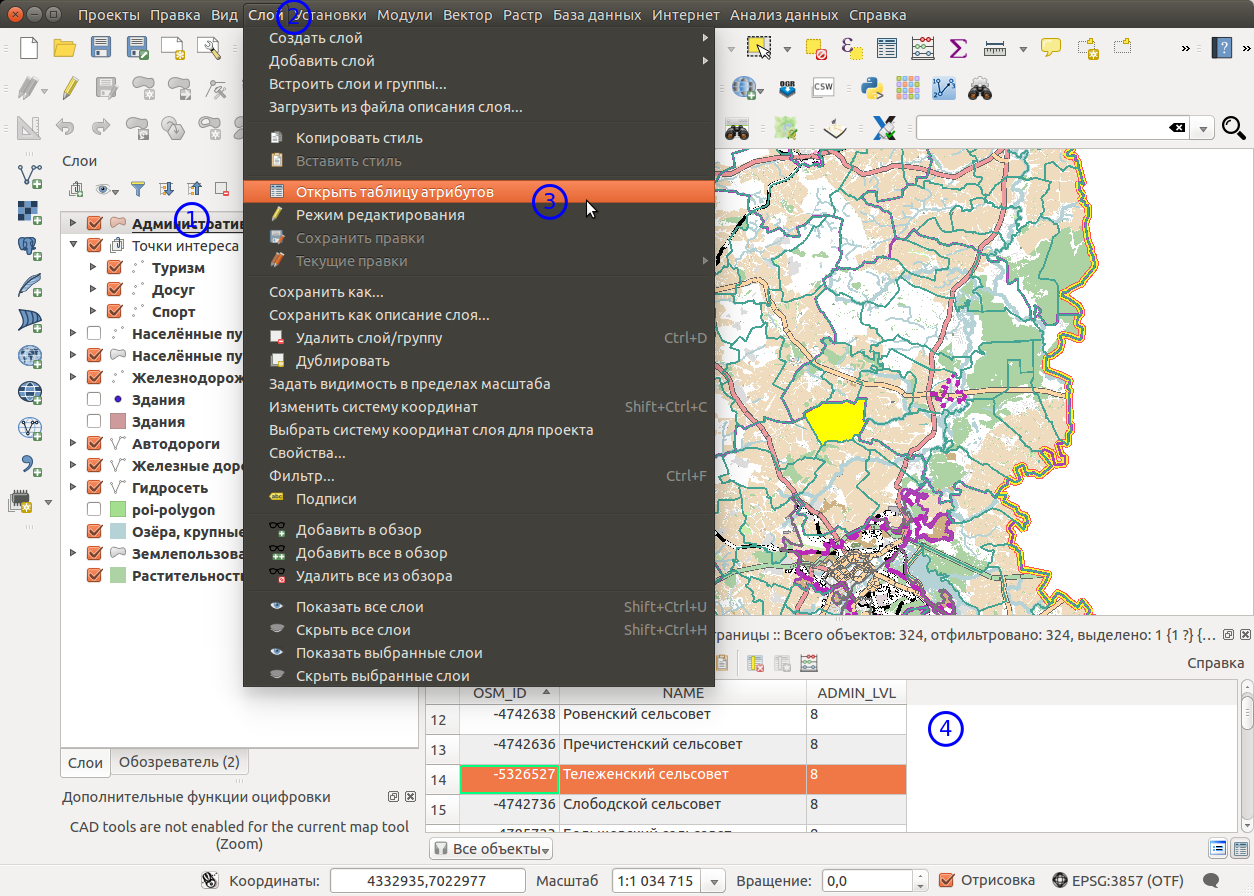
Task: Open the Растр menu
Action: pyautogui.click(x=523, y=15)
